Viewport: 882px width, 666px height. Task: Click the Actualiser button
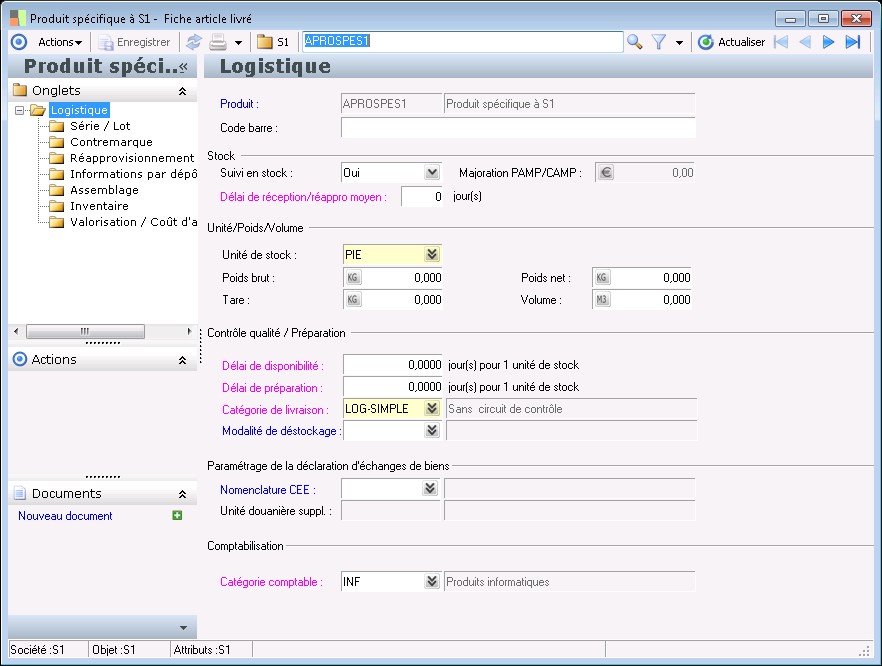tap(732, 42)
